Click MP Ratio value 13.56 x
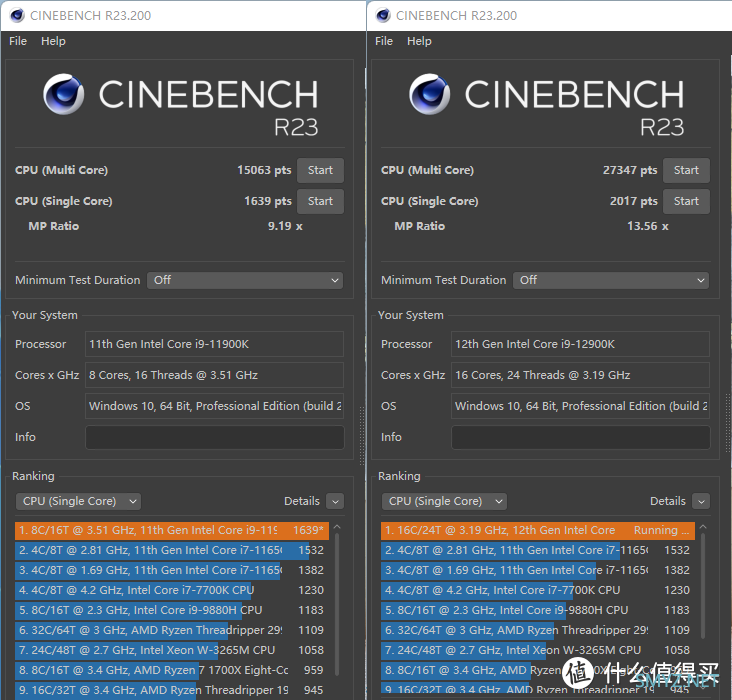This screenshot has width=732, height=700. pyautogui.click(x=648, y=226)
